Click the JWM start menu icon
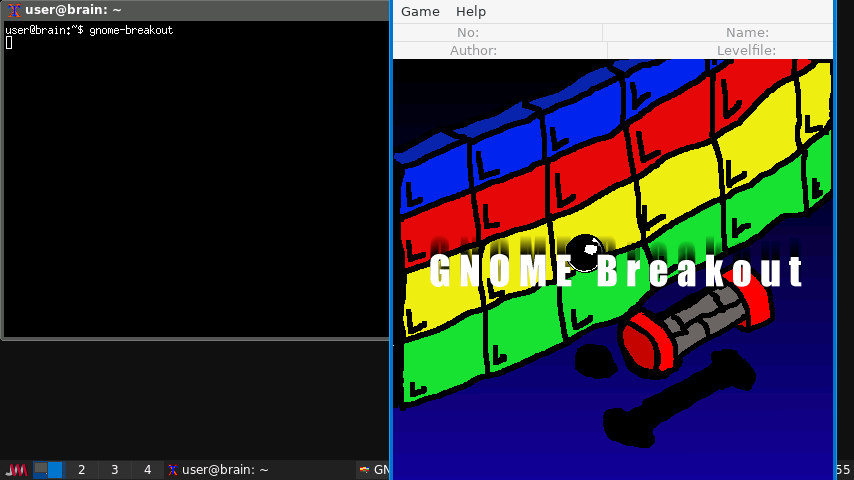The width and height of the screenshot is (854, 480). pos(16,470)
